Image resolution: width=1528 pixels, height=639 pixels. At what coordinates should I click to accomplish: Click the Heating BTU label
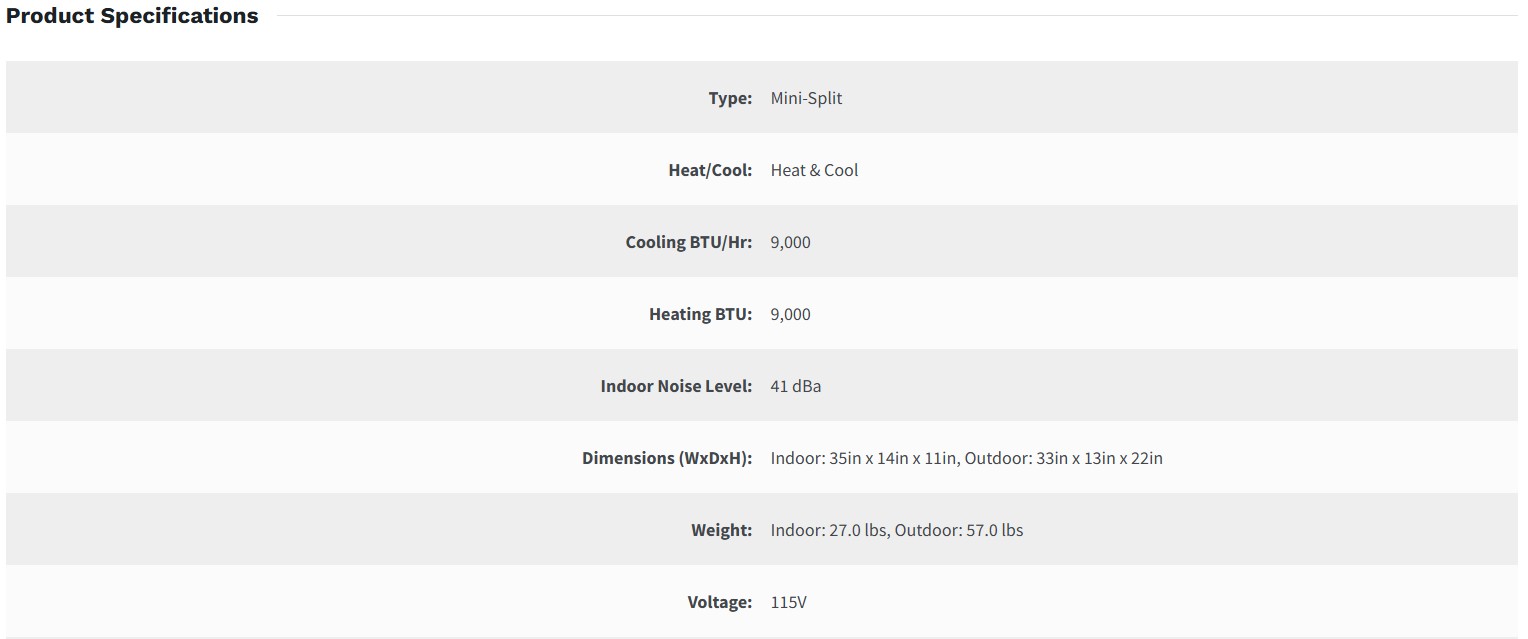[700, 314]
